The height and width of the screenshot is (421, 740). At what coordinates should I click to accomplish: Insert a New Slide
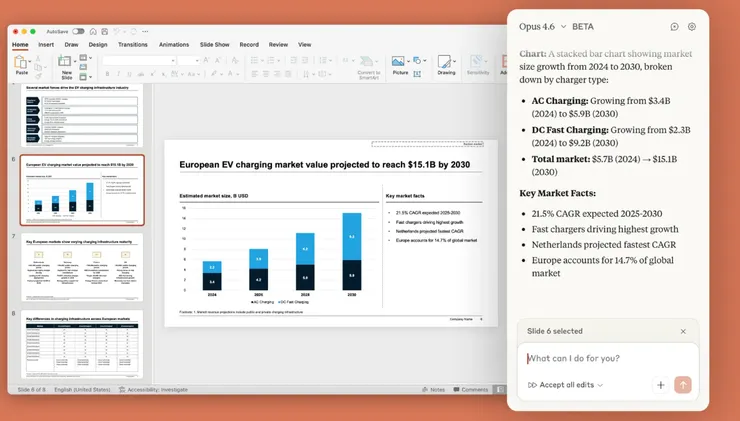pos(67,67)
